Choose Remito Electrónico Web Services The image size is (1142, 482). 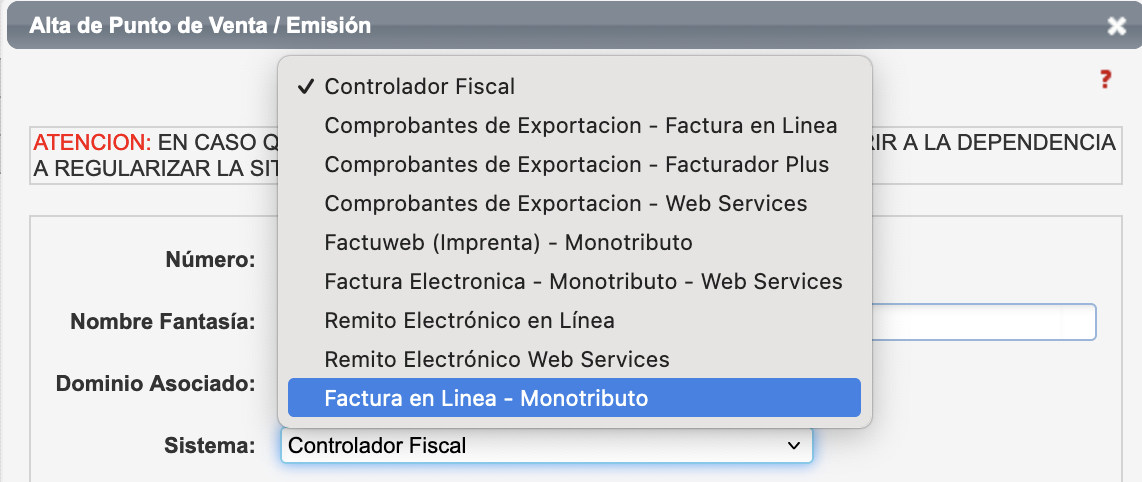[496, 359]
